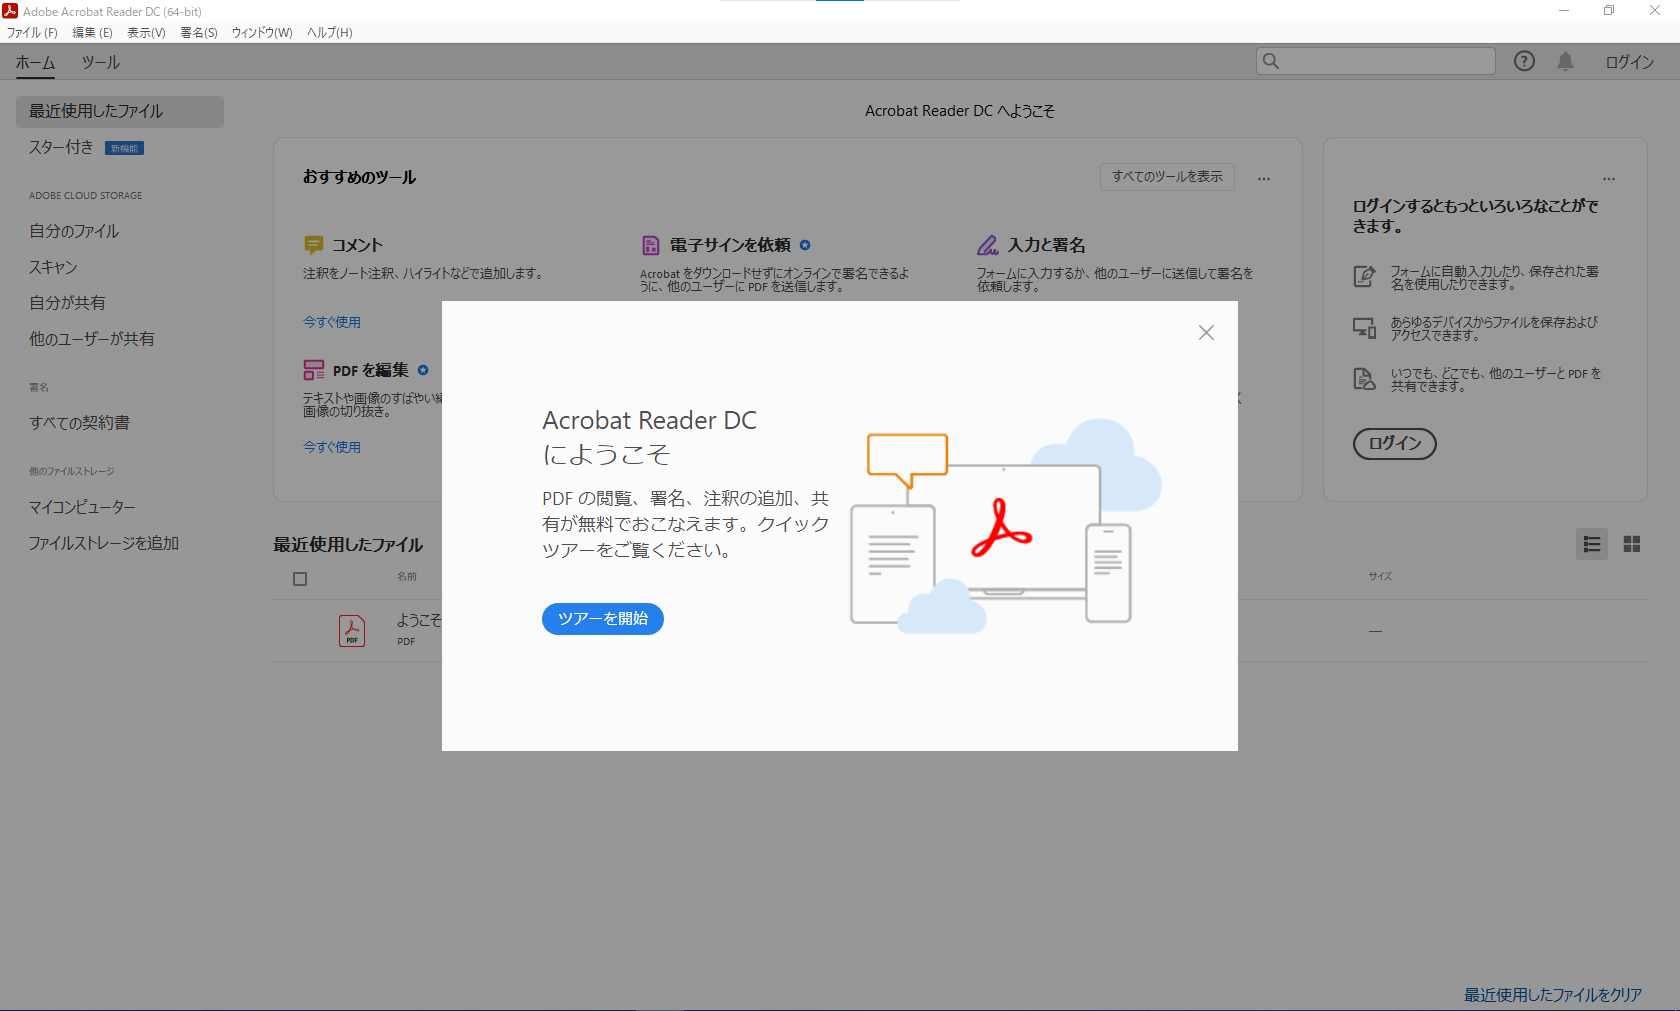Screen dimensions: 1680x1011
Task: Open the ウィンドウ(W) menu
Action: (x=262, y=33)
